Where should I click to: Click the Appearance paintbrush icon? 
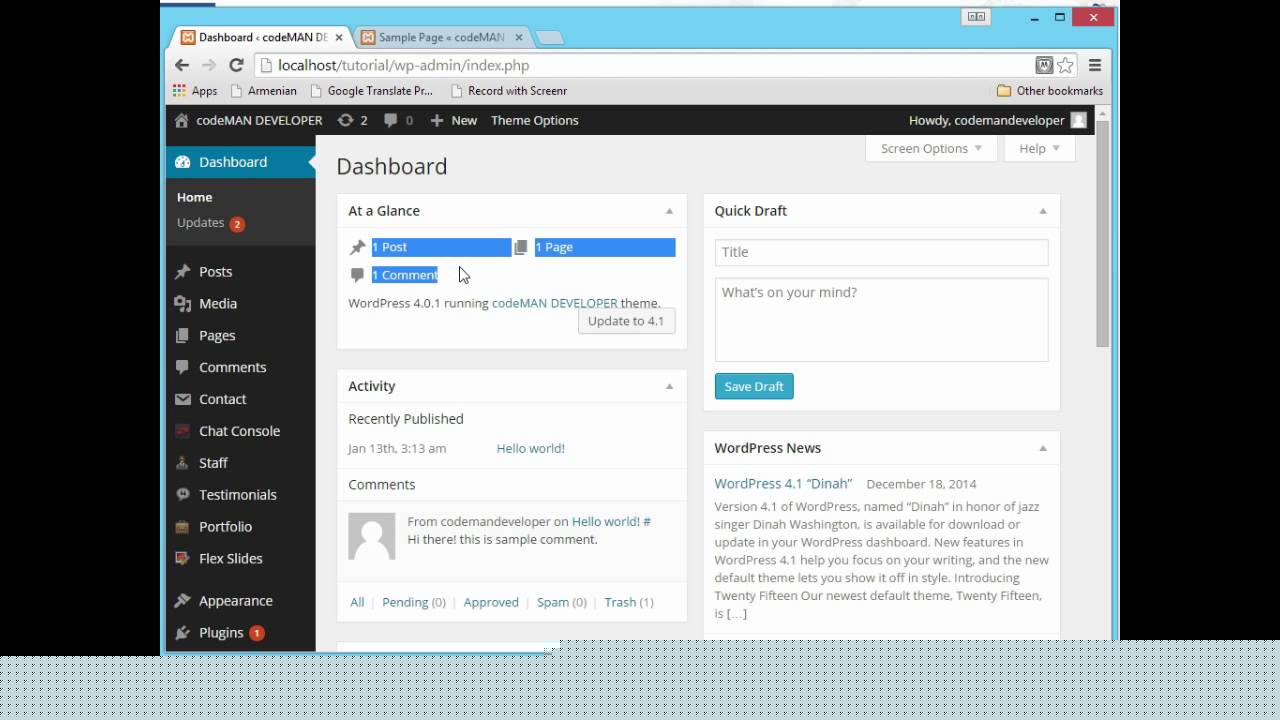[x=182, y=601]
